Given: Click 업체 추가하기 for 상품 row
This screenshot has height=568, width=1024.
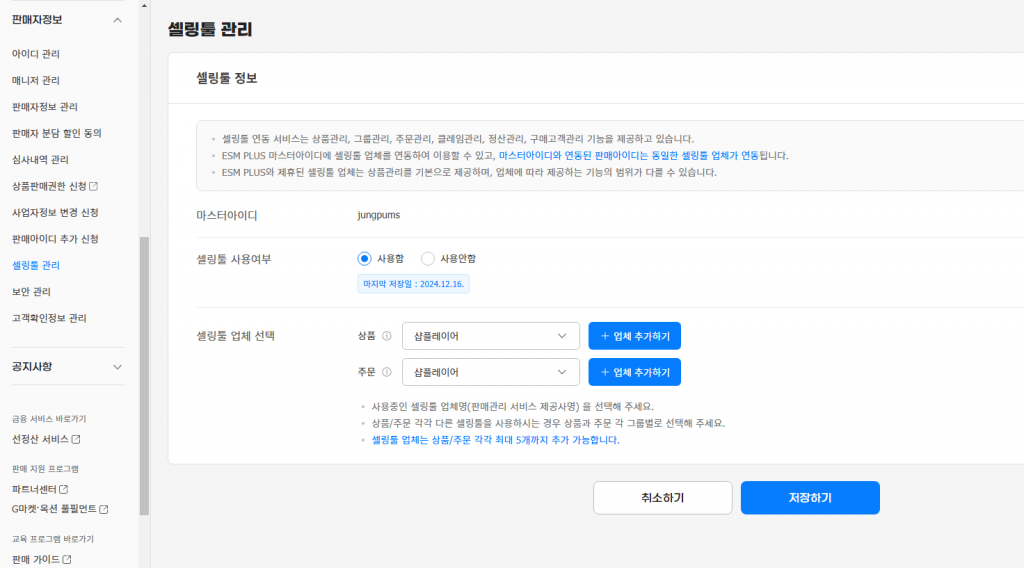Looking at the screenshot, I should (634, 336).
